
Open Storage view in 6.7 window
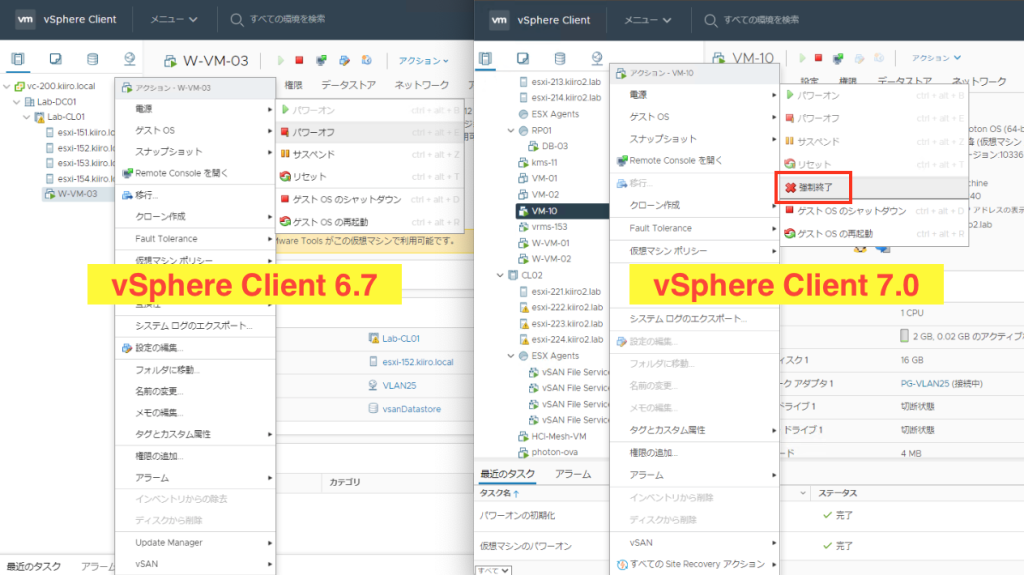click(x=93, y=59)
